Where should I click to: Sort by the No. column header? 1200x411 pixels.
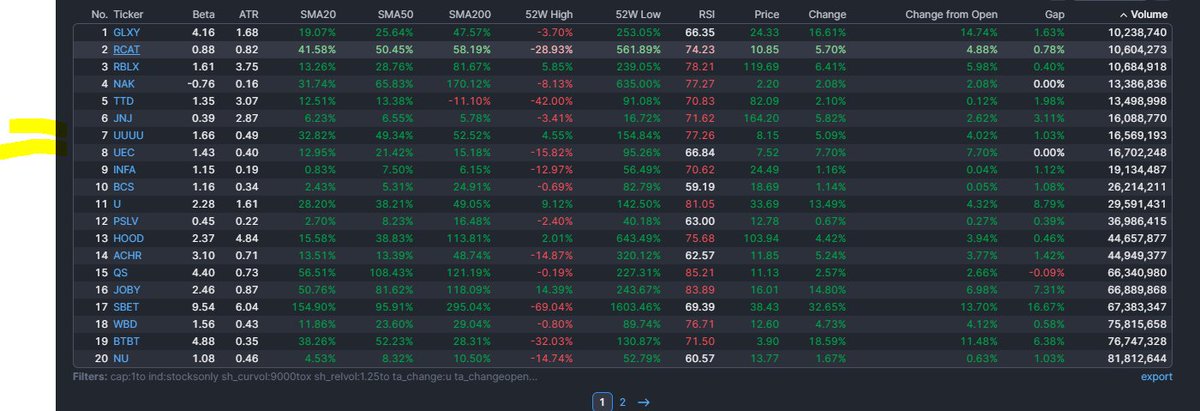pos(98,15)
